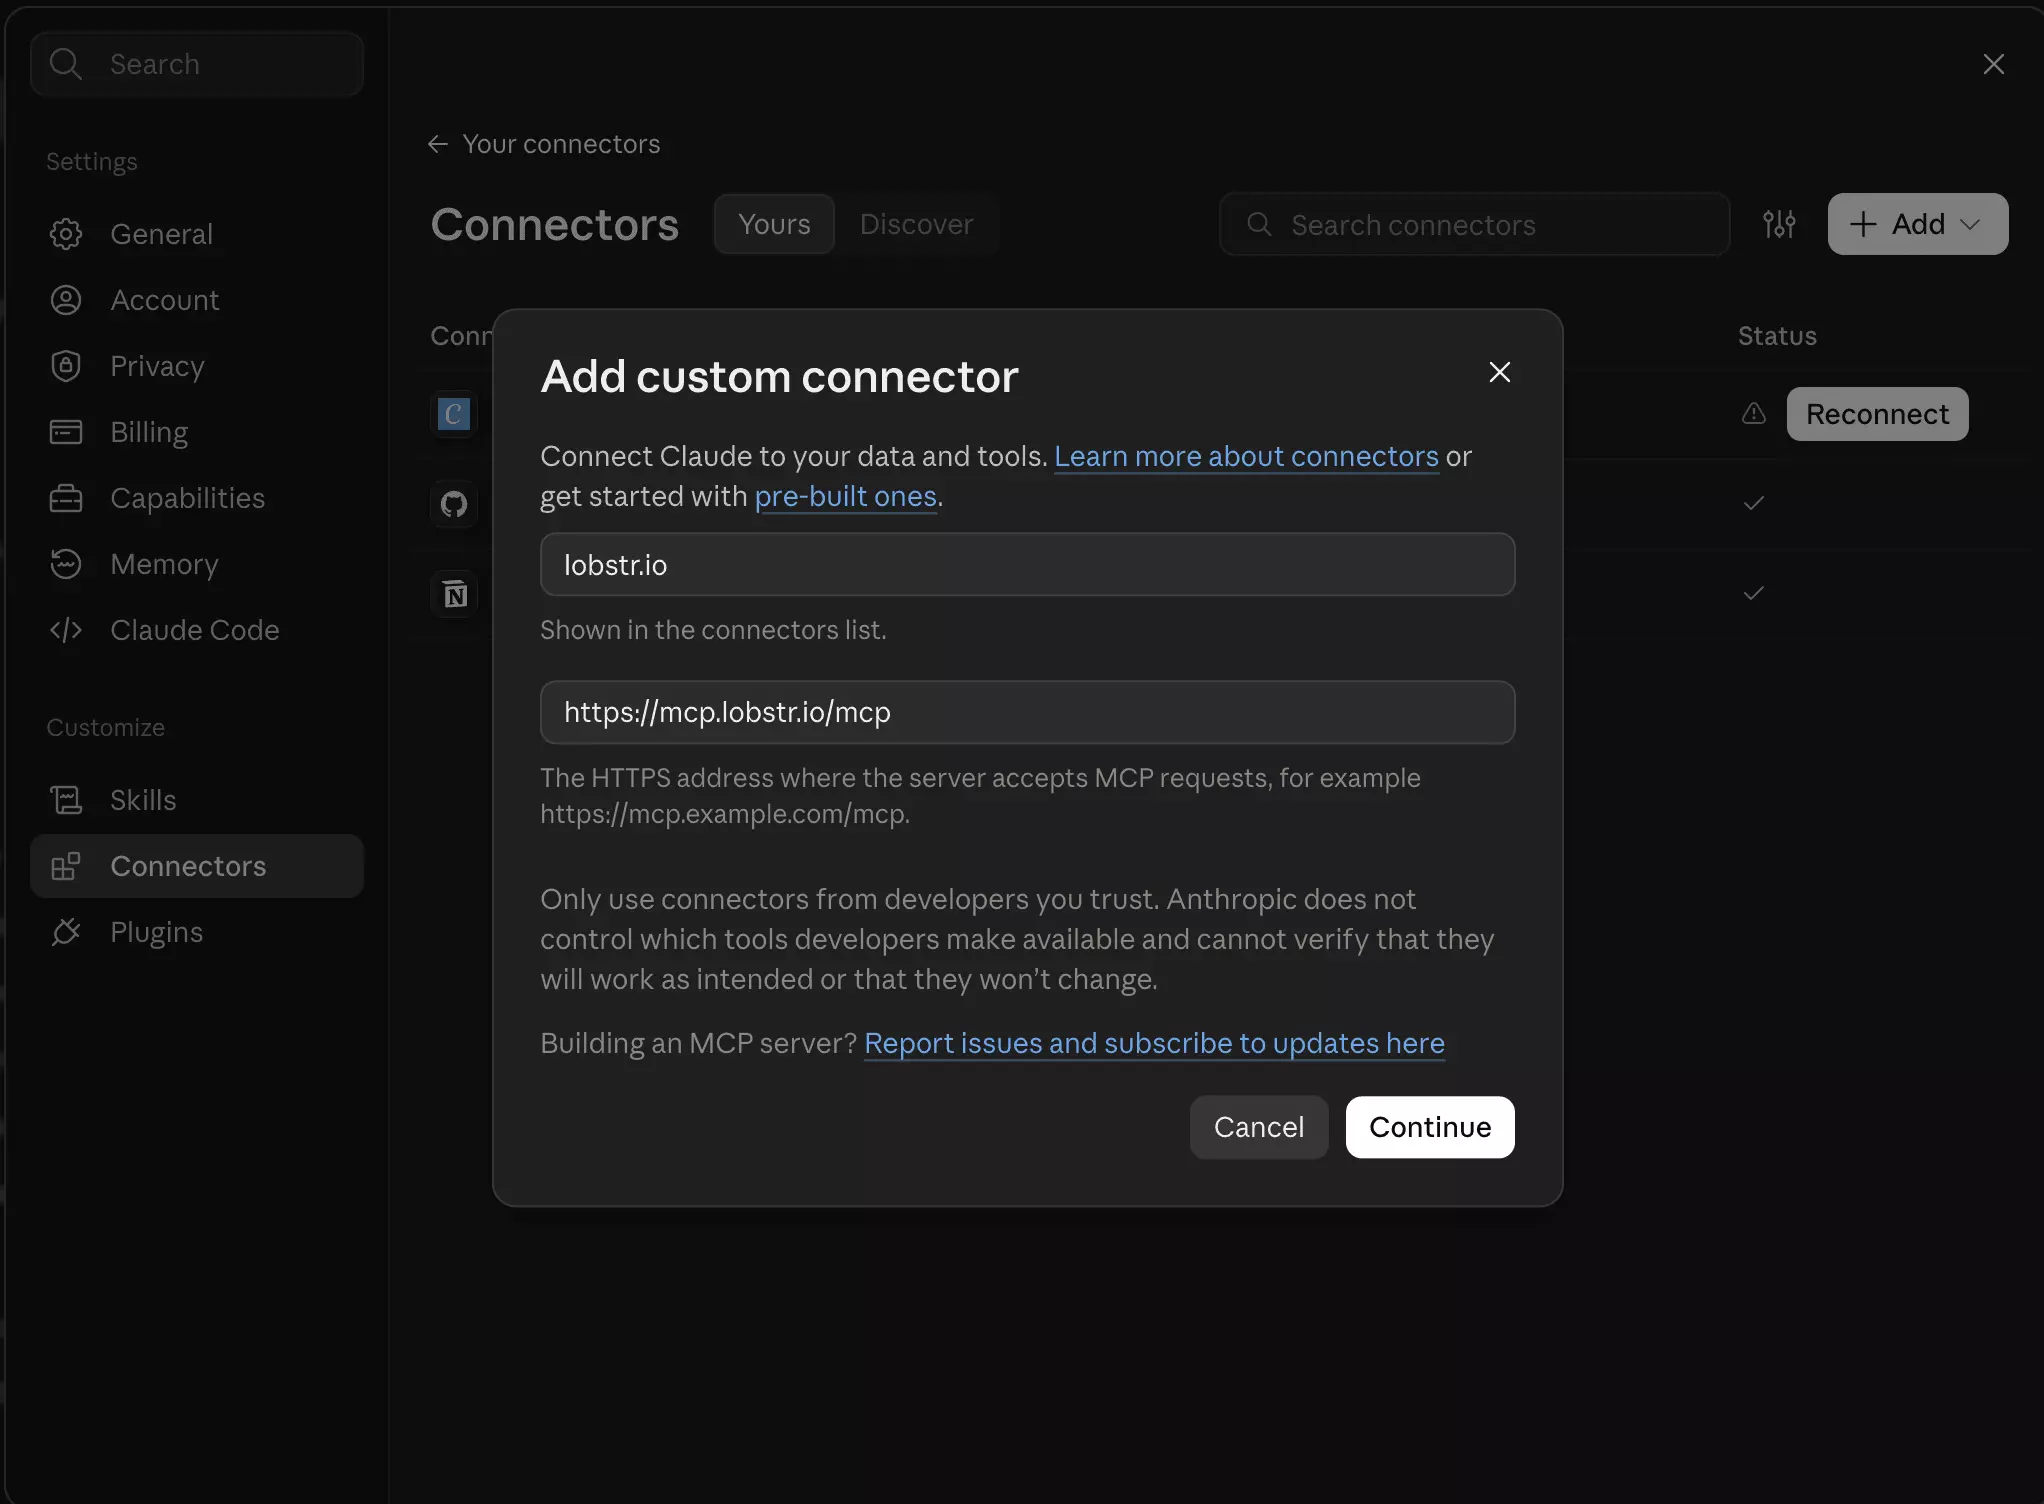Click the Cancel button

[1259, 1127]
